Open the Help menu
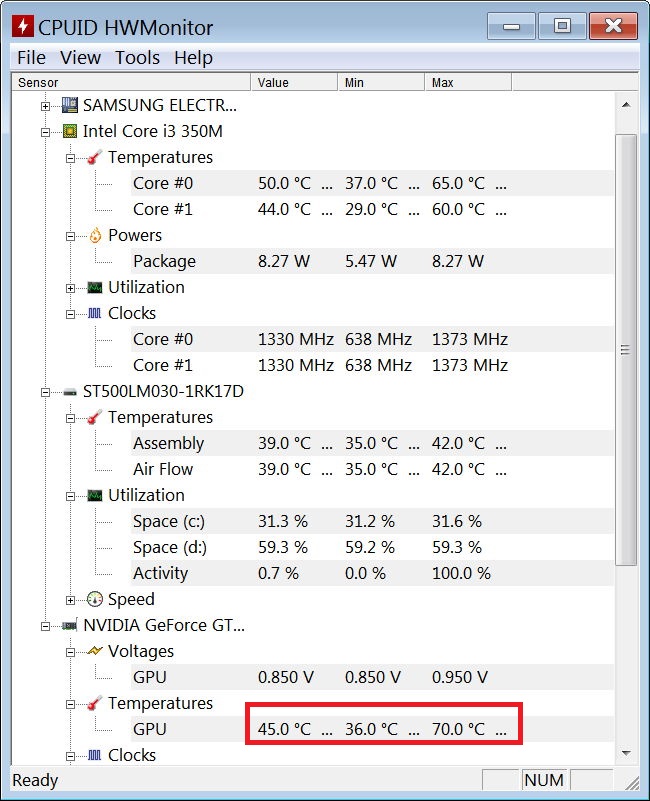Image resolution: width=650 pixels, height=801 pixels. pyautogui.click(x=193, y=58)
